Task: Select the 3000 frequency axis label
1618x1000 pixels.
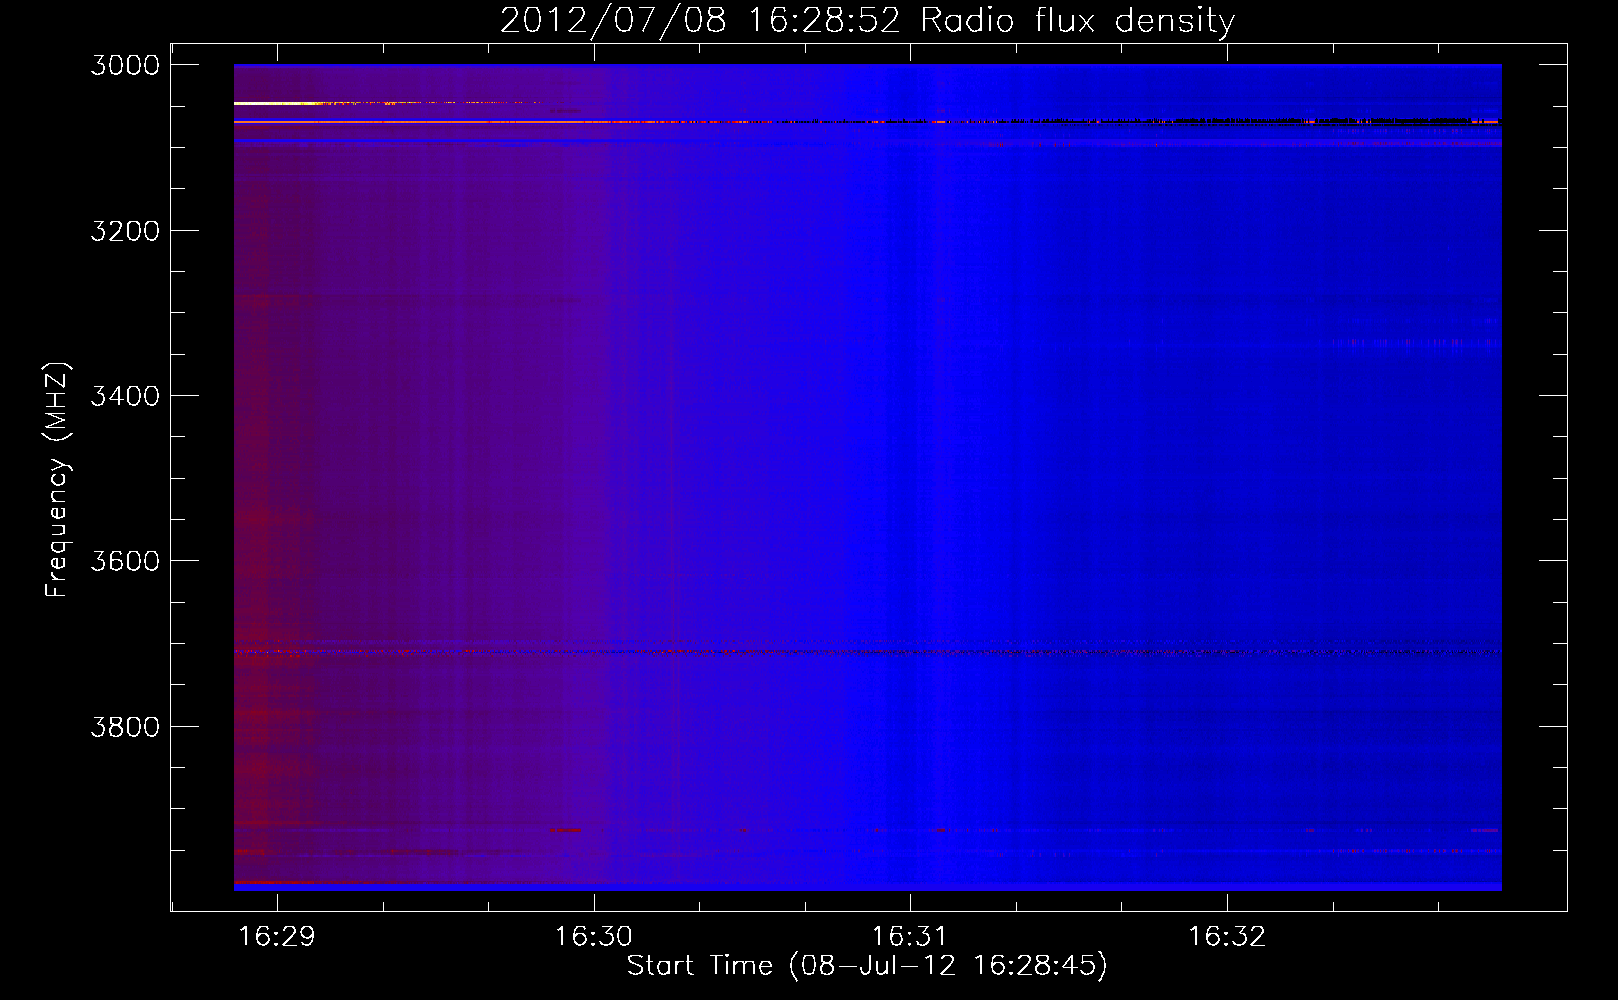Action: (125, 65)
